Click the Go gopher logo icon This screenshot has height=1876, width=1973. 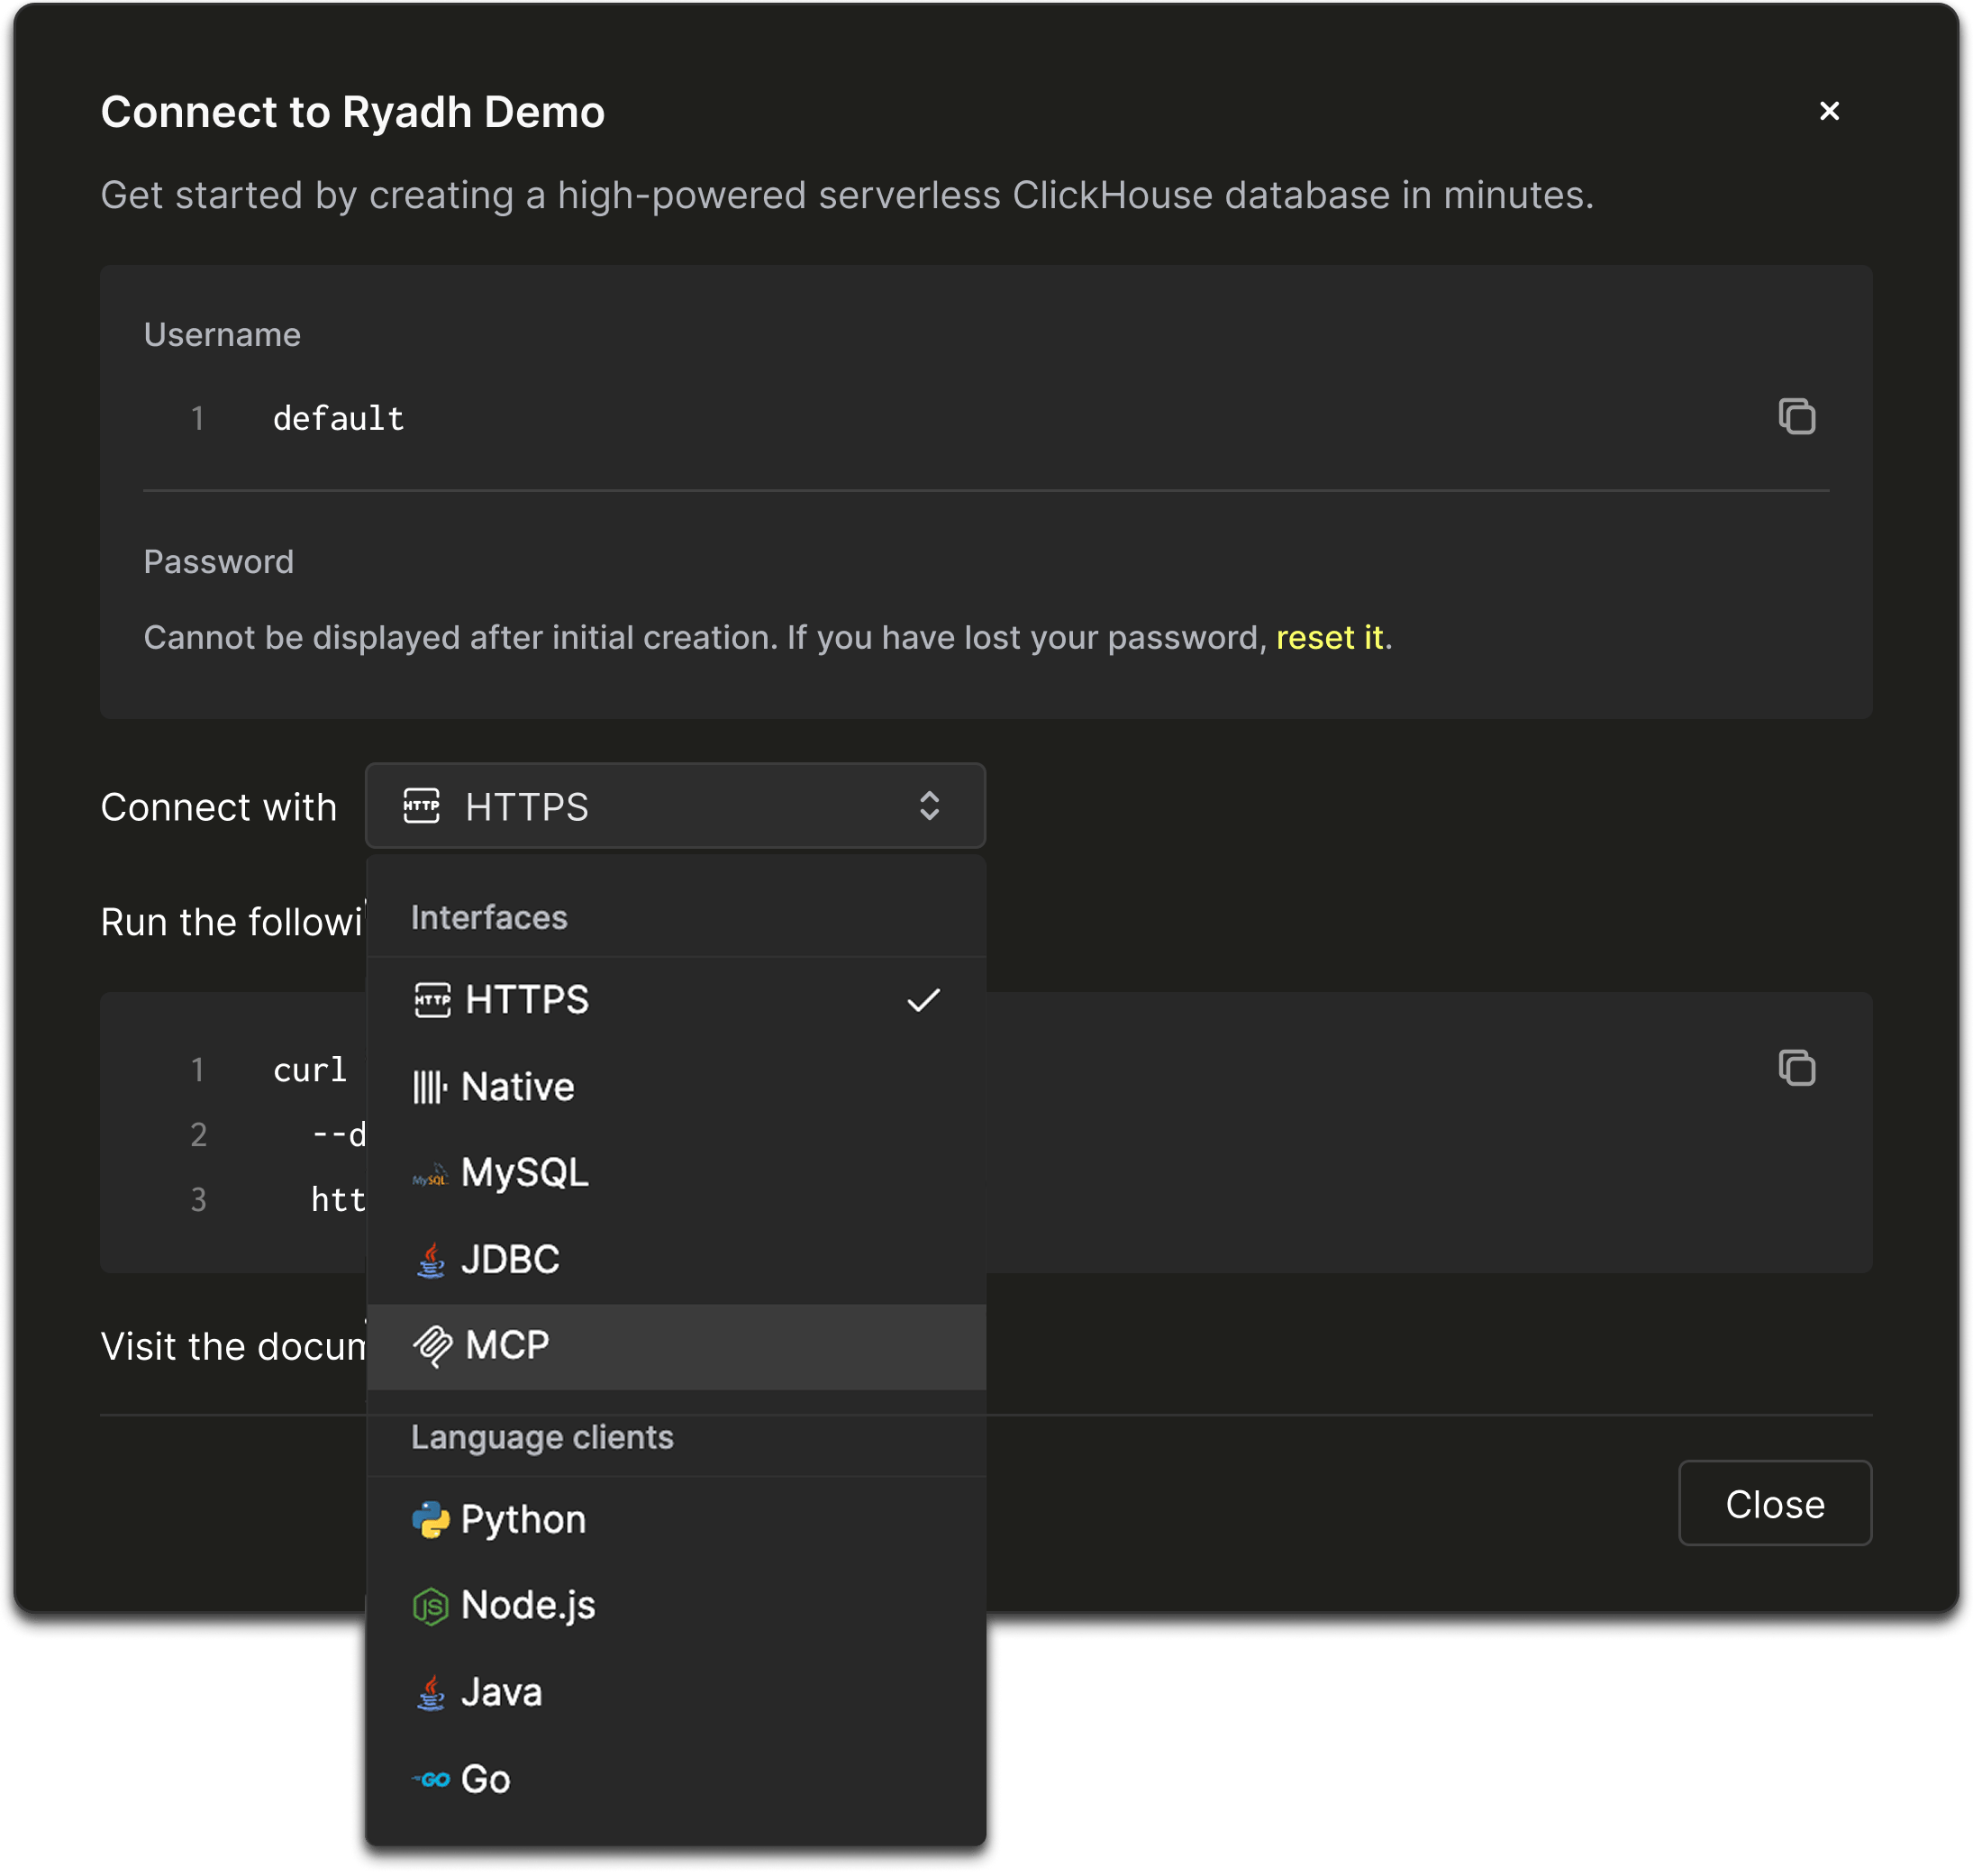click(x=430, y=1778)
